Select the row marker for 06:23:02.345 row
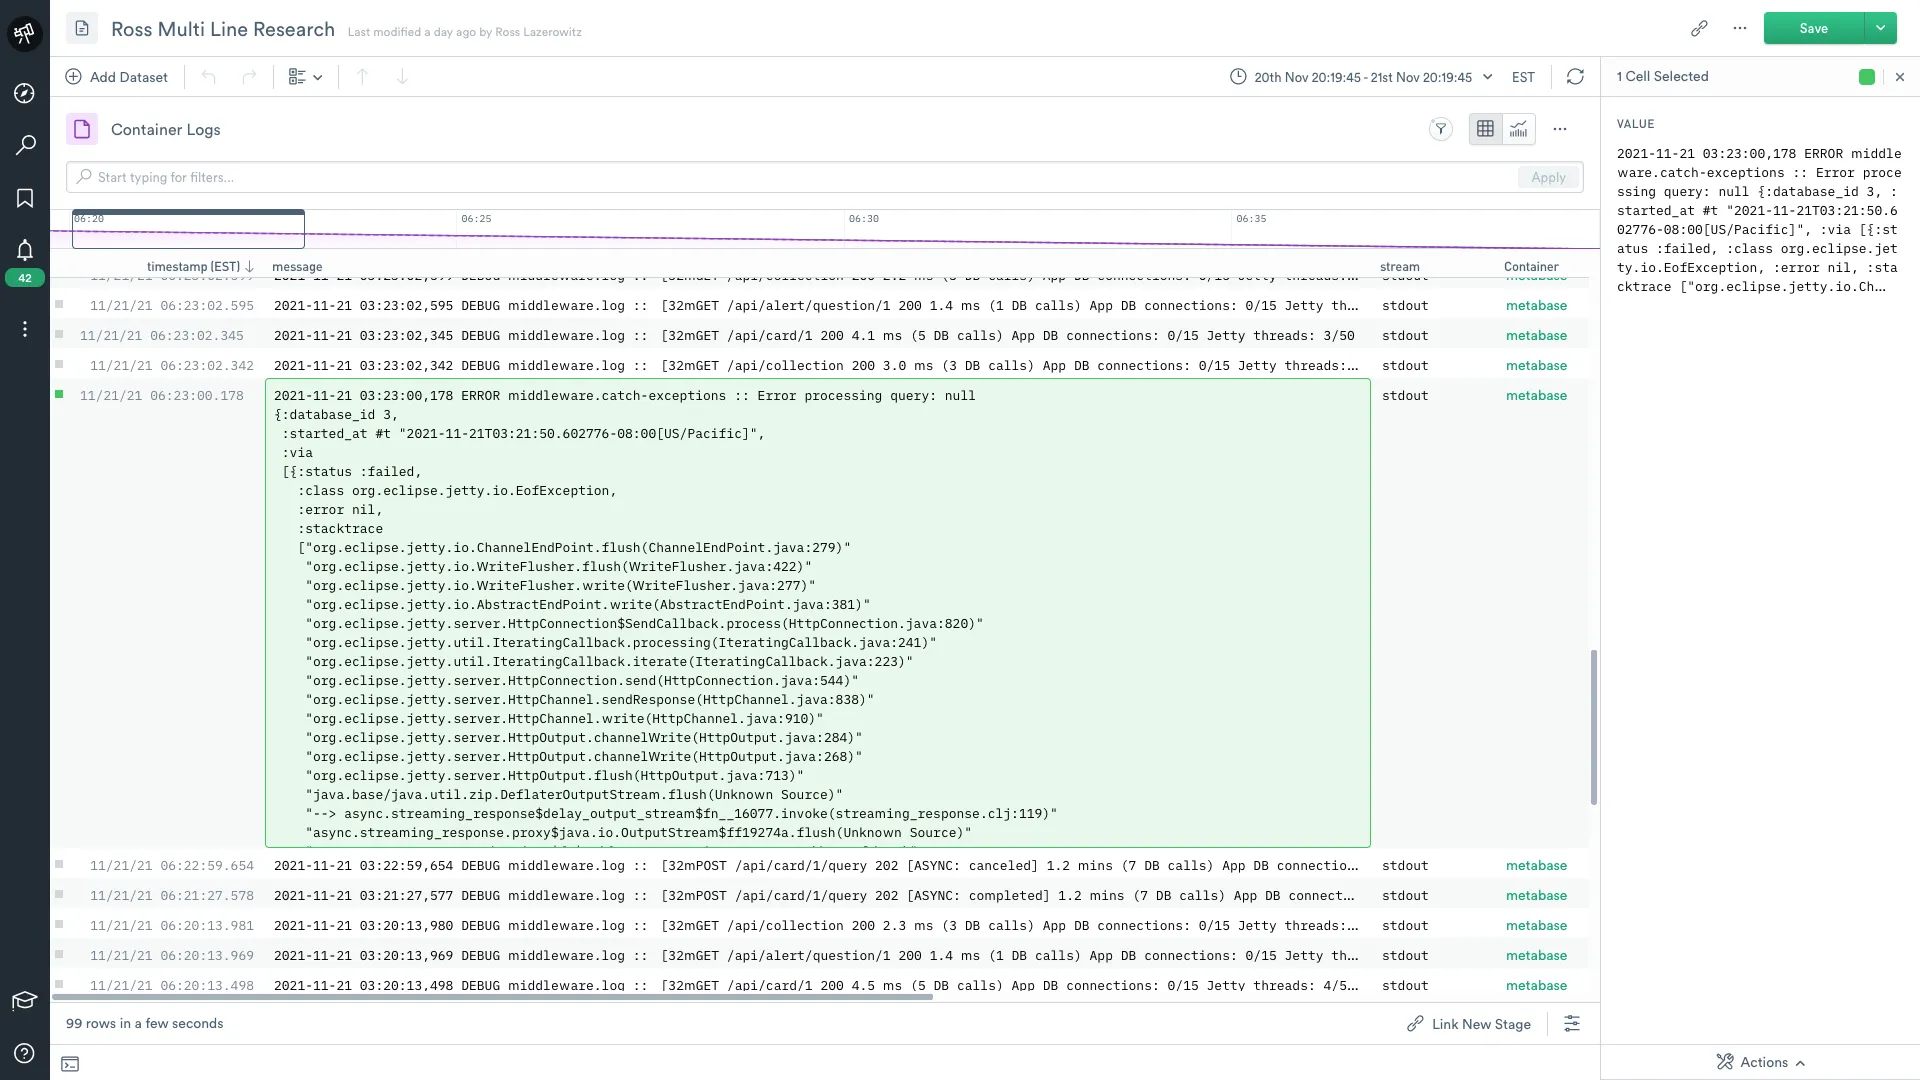The height and width of the screenshot is (1080, 1920). [x=59, y=334]
